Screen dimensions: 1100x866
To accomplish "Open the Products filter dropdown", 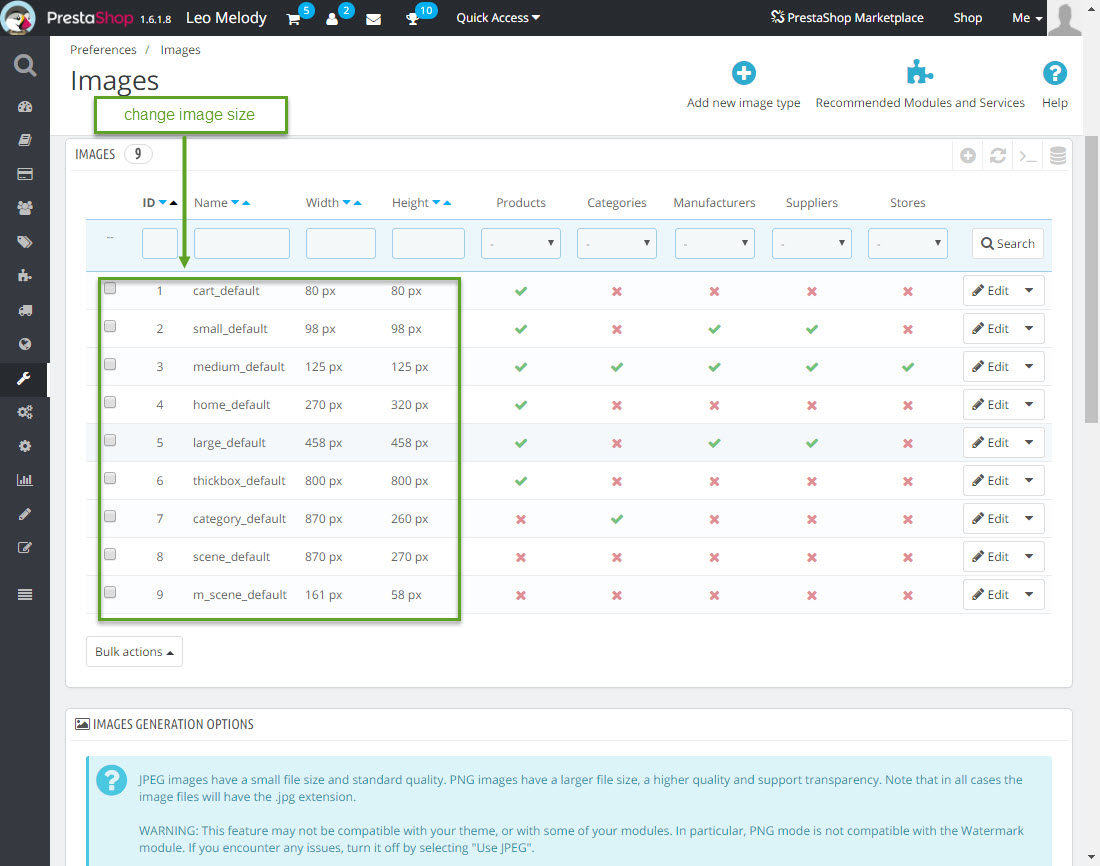I will pos(521,244).
